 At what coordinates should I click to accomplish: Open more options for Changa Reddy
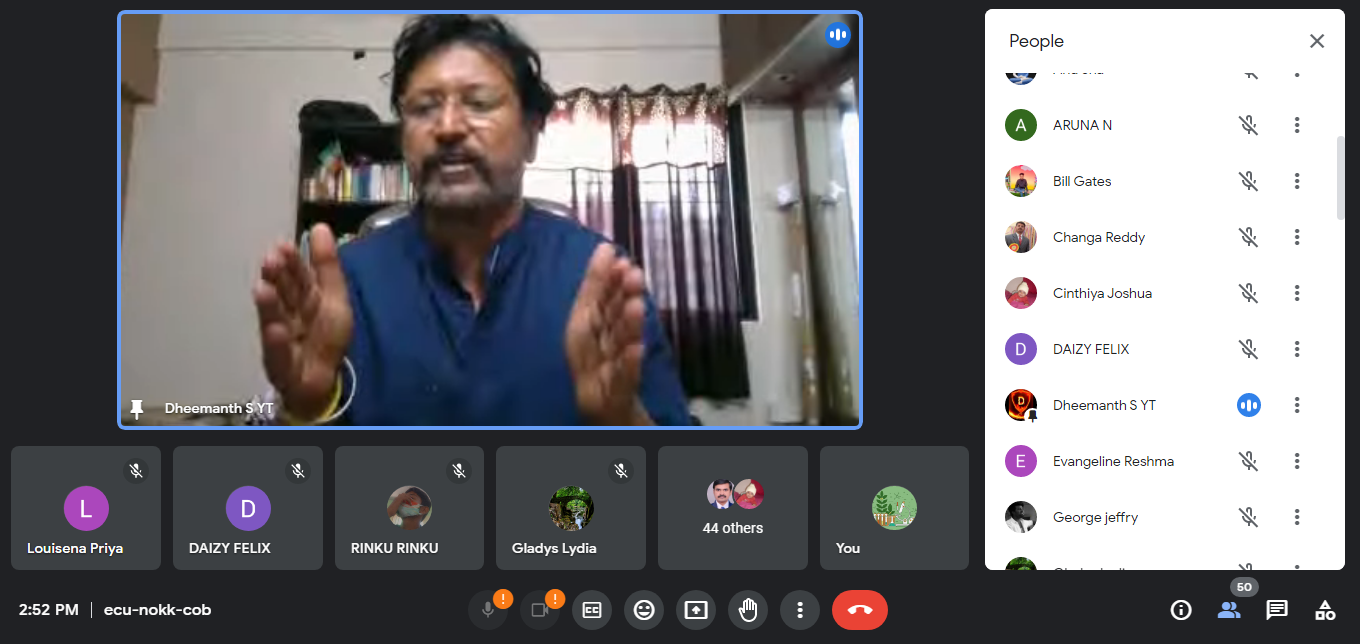point(1297,237)
